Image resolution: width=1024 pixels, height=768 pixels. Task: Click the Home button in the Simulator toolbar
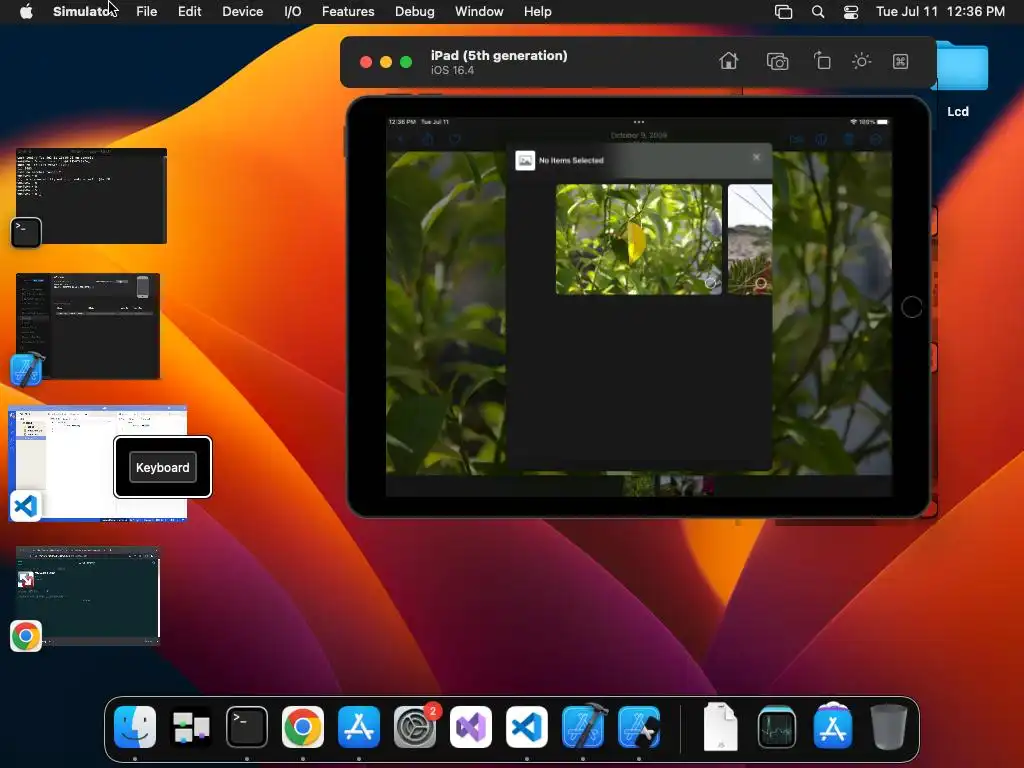pyautogui.click(x=728, y=61)
